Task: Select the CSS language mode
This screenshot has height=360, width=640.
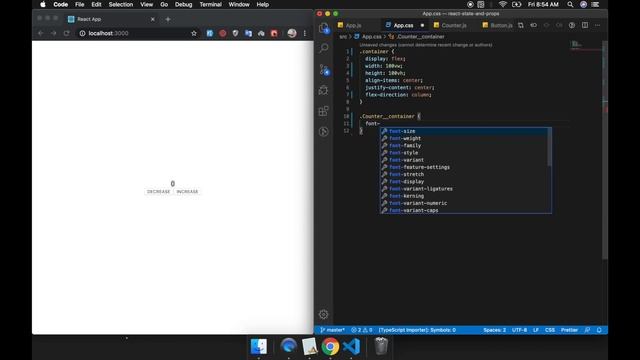Action: (x=550, y=330)
